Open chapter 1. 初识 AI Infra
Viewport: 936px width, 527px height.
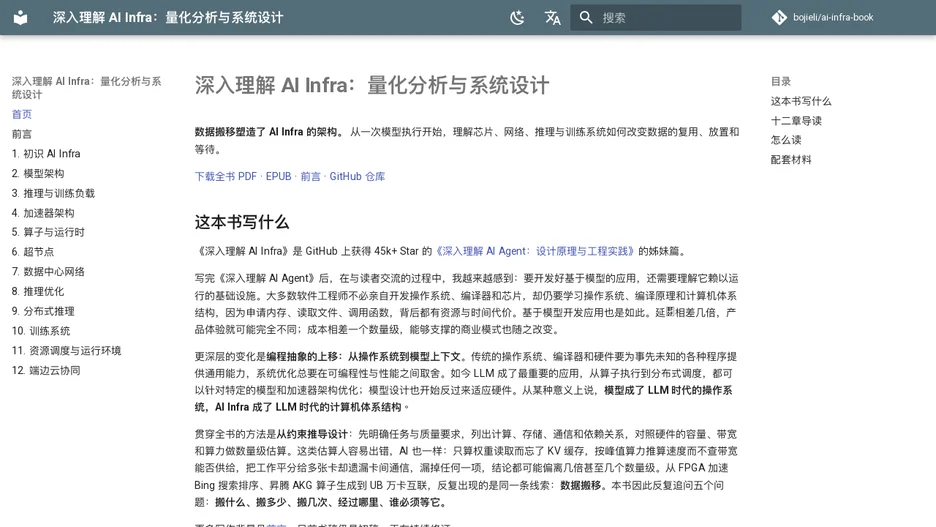pos(46,153)
